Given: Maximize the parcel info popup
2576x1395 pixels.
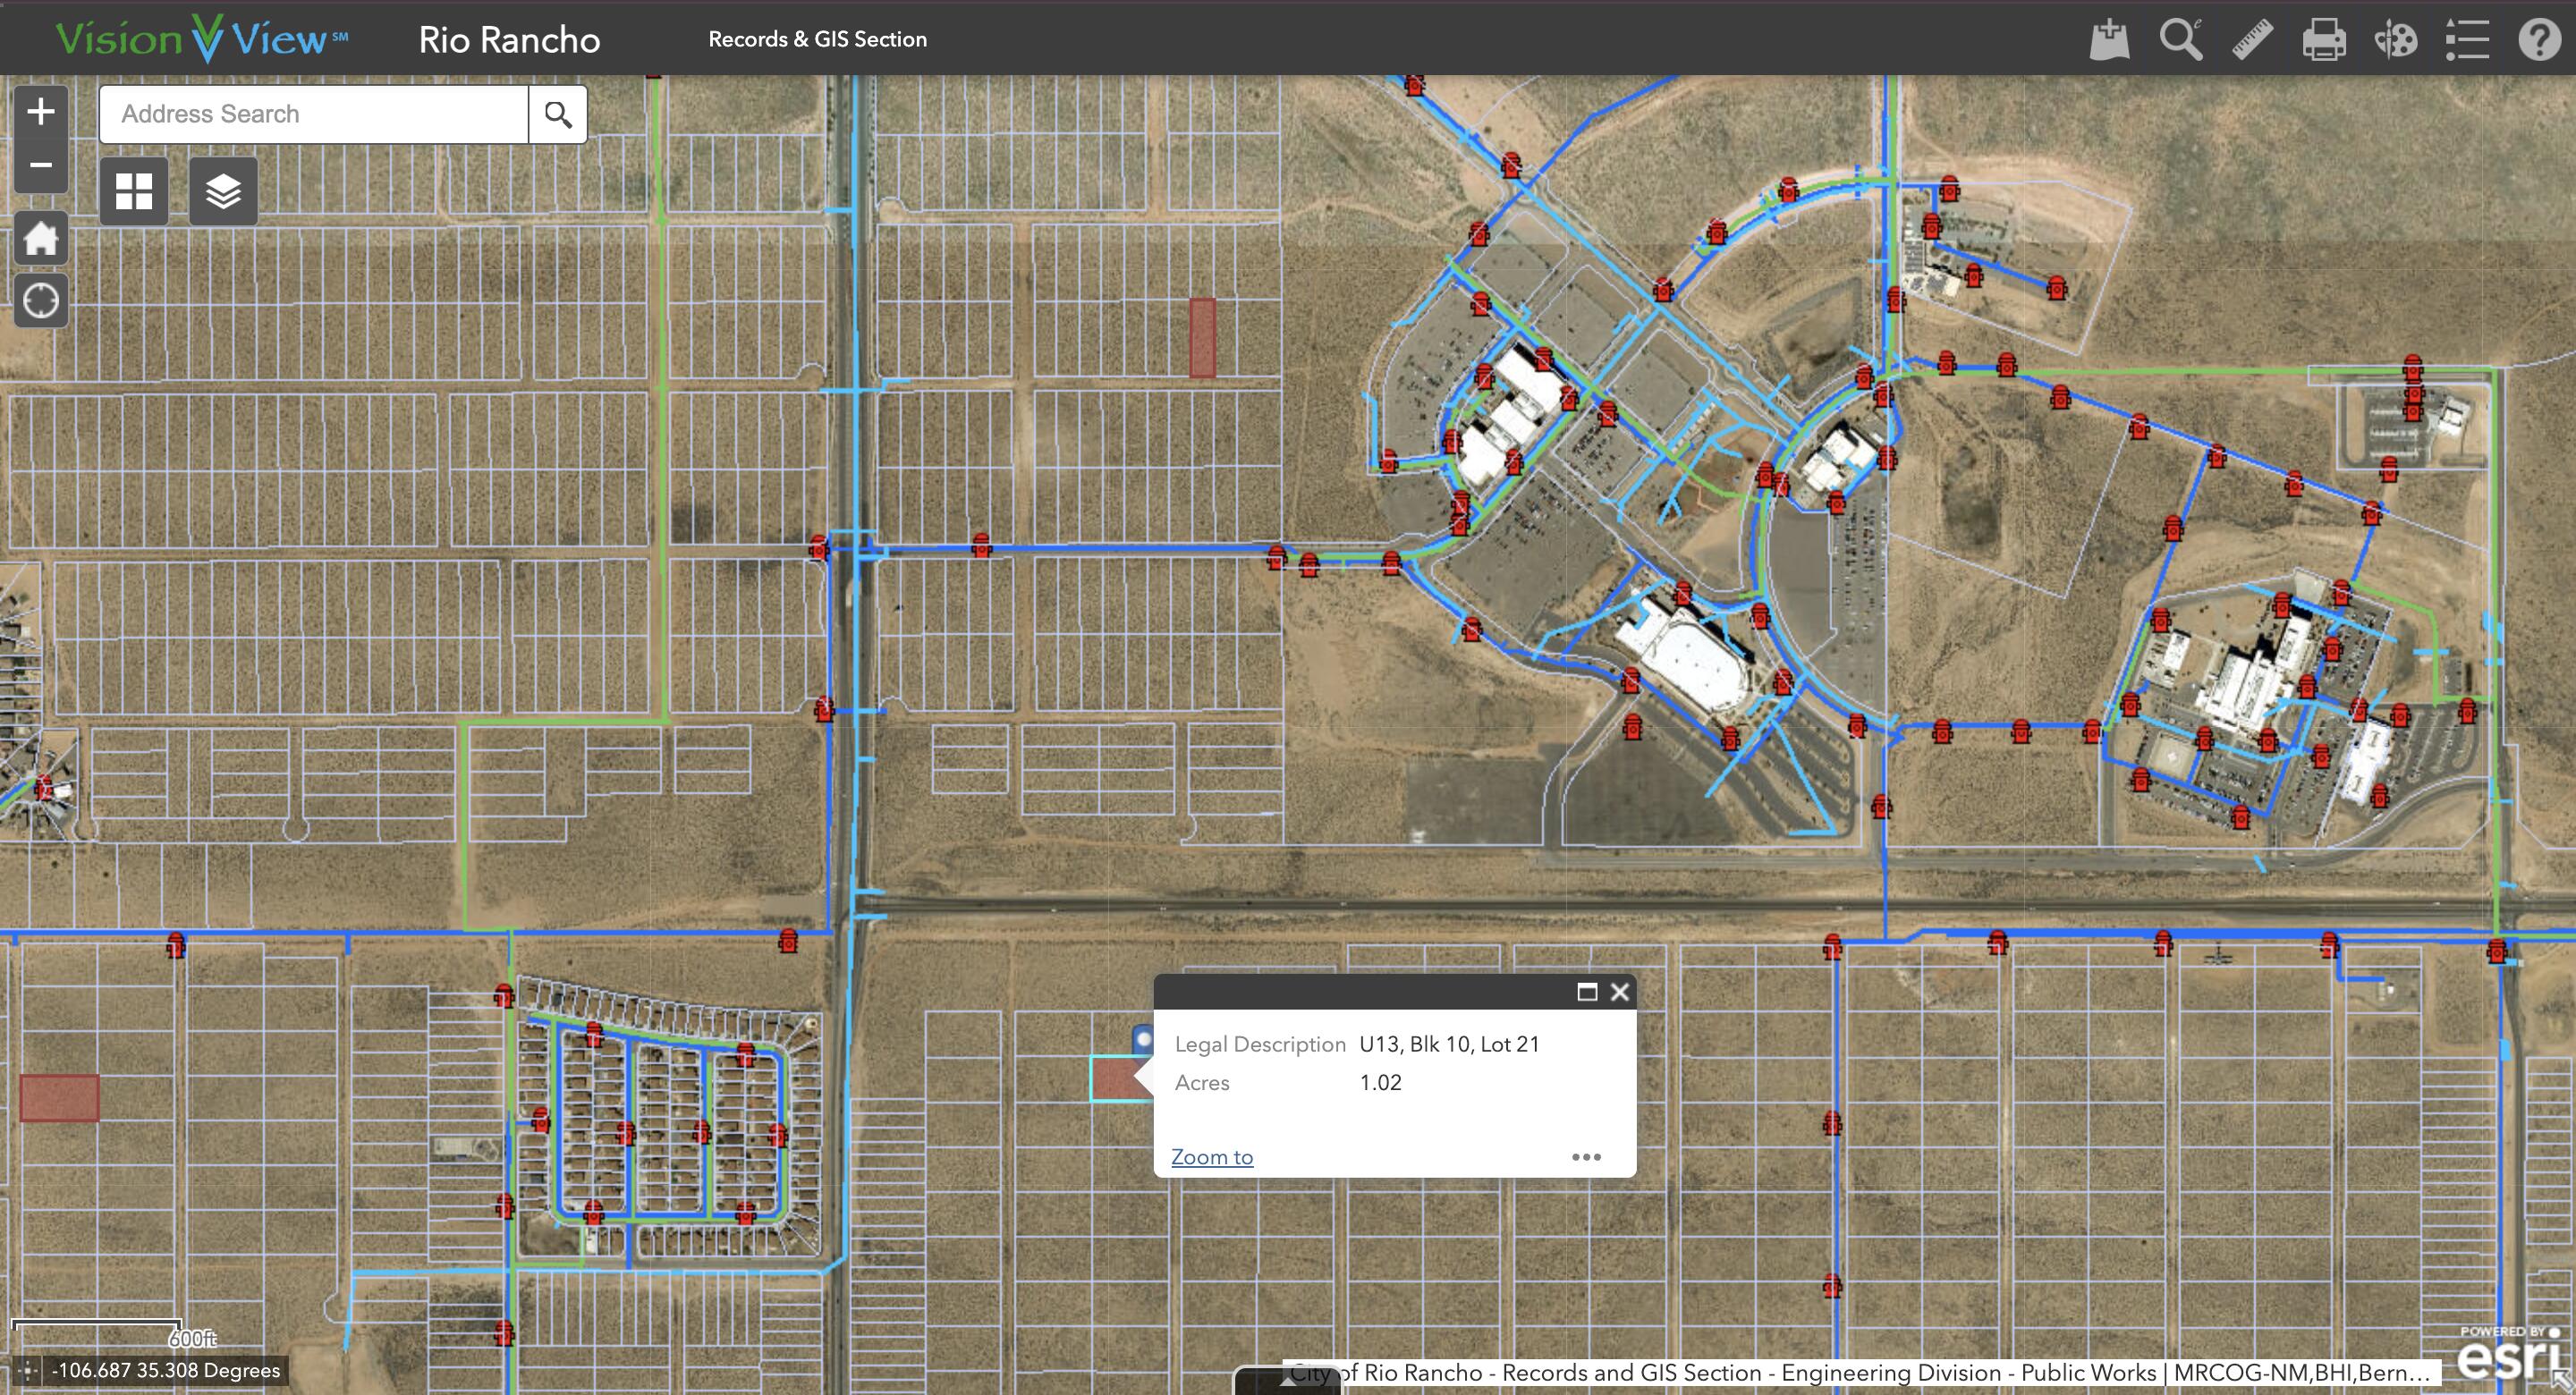Looking at the screenshot, I should (1587, 992).
